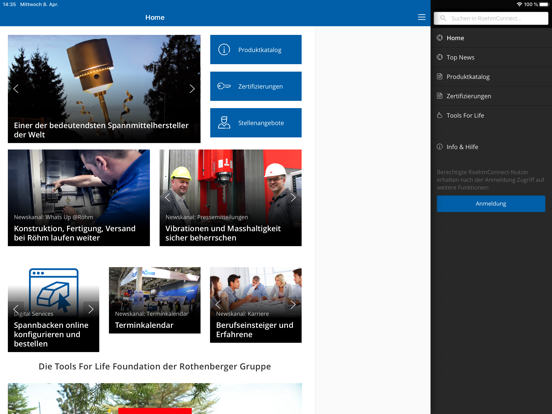Click 'Die Tools For Life Foundation' heading
552x414 pixels.
(x=155, y=366)
